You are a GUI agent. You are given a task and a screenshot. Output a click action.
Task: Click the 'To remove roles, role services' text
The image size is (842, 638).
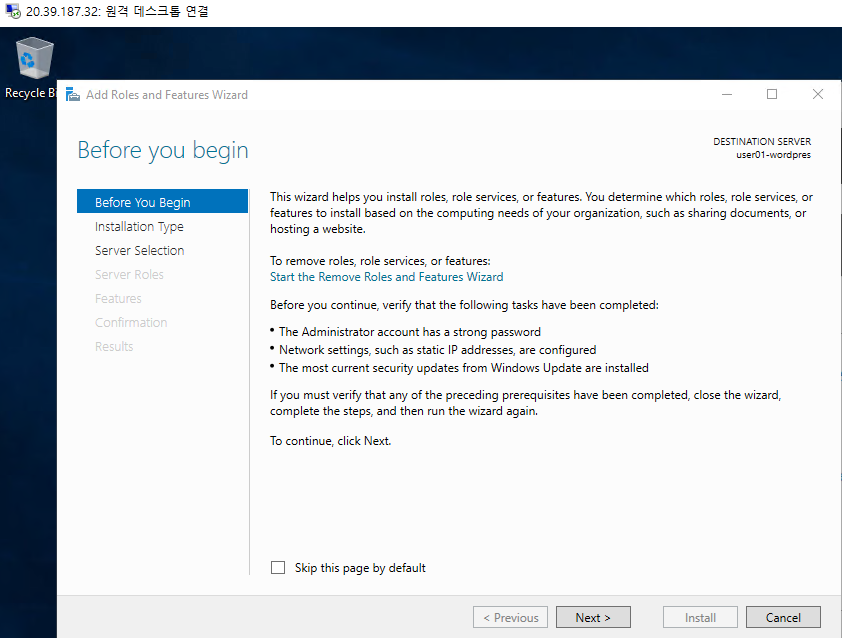pyautogui.click(x=380, y=261)
